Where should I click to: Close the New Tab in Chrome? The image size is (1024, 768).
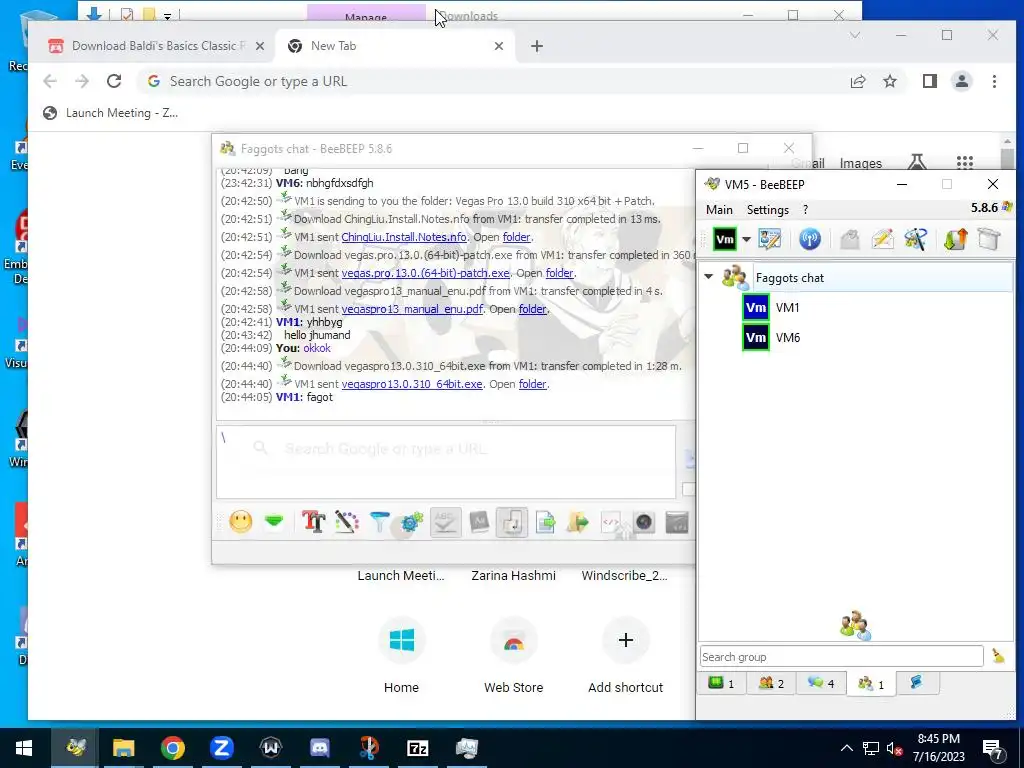(499, 46)
